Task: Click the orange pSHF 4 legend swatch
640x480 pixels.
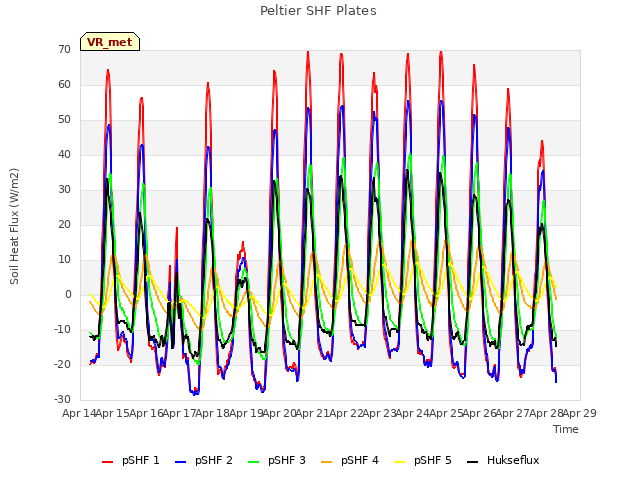Action: coord(327,462)
